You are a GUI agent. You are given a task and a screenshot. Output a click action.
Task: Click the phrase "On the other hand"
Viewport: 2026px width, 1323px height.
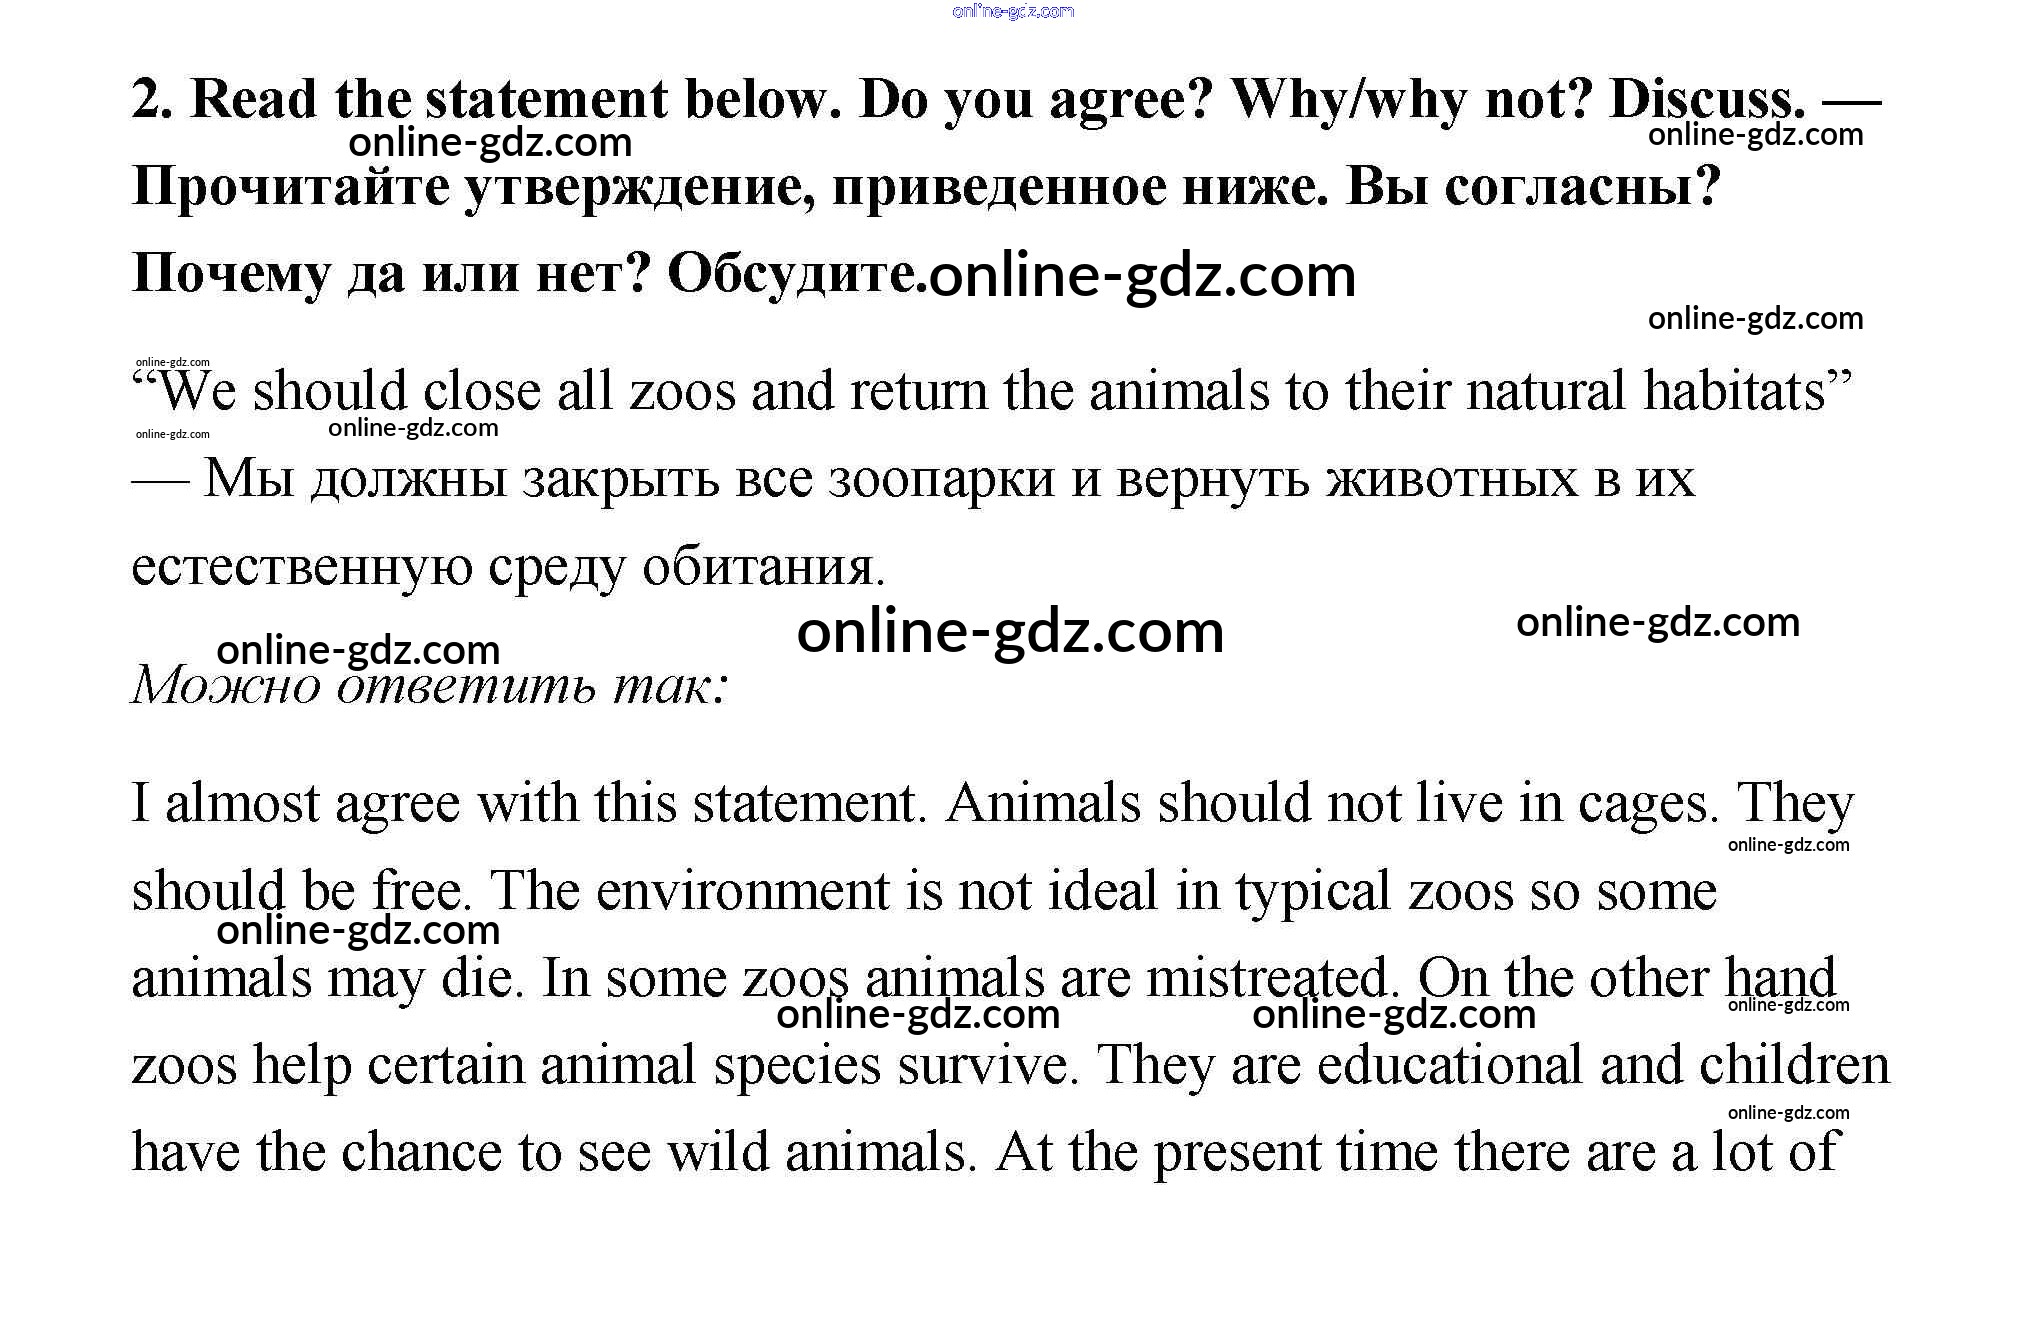1626,978
